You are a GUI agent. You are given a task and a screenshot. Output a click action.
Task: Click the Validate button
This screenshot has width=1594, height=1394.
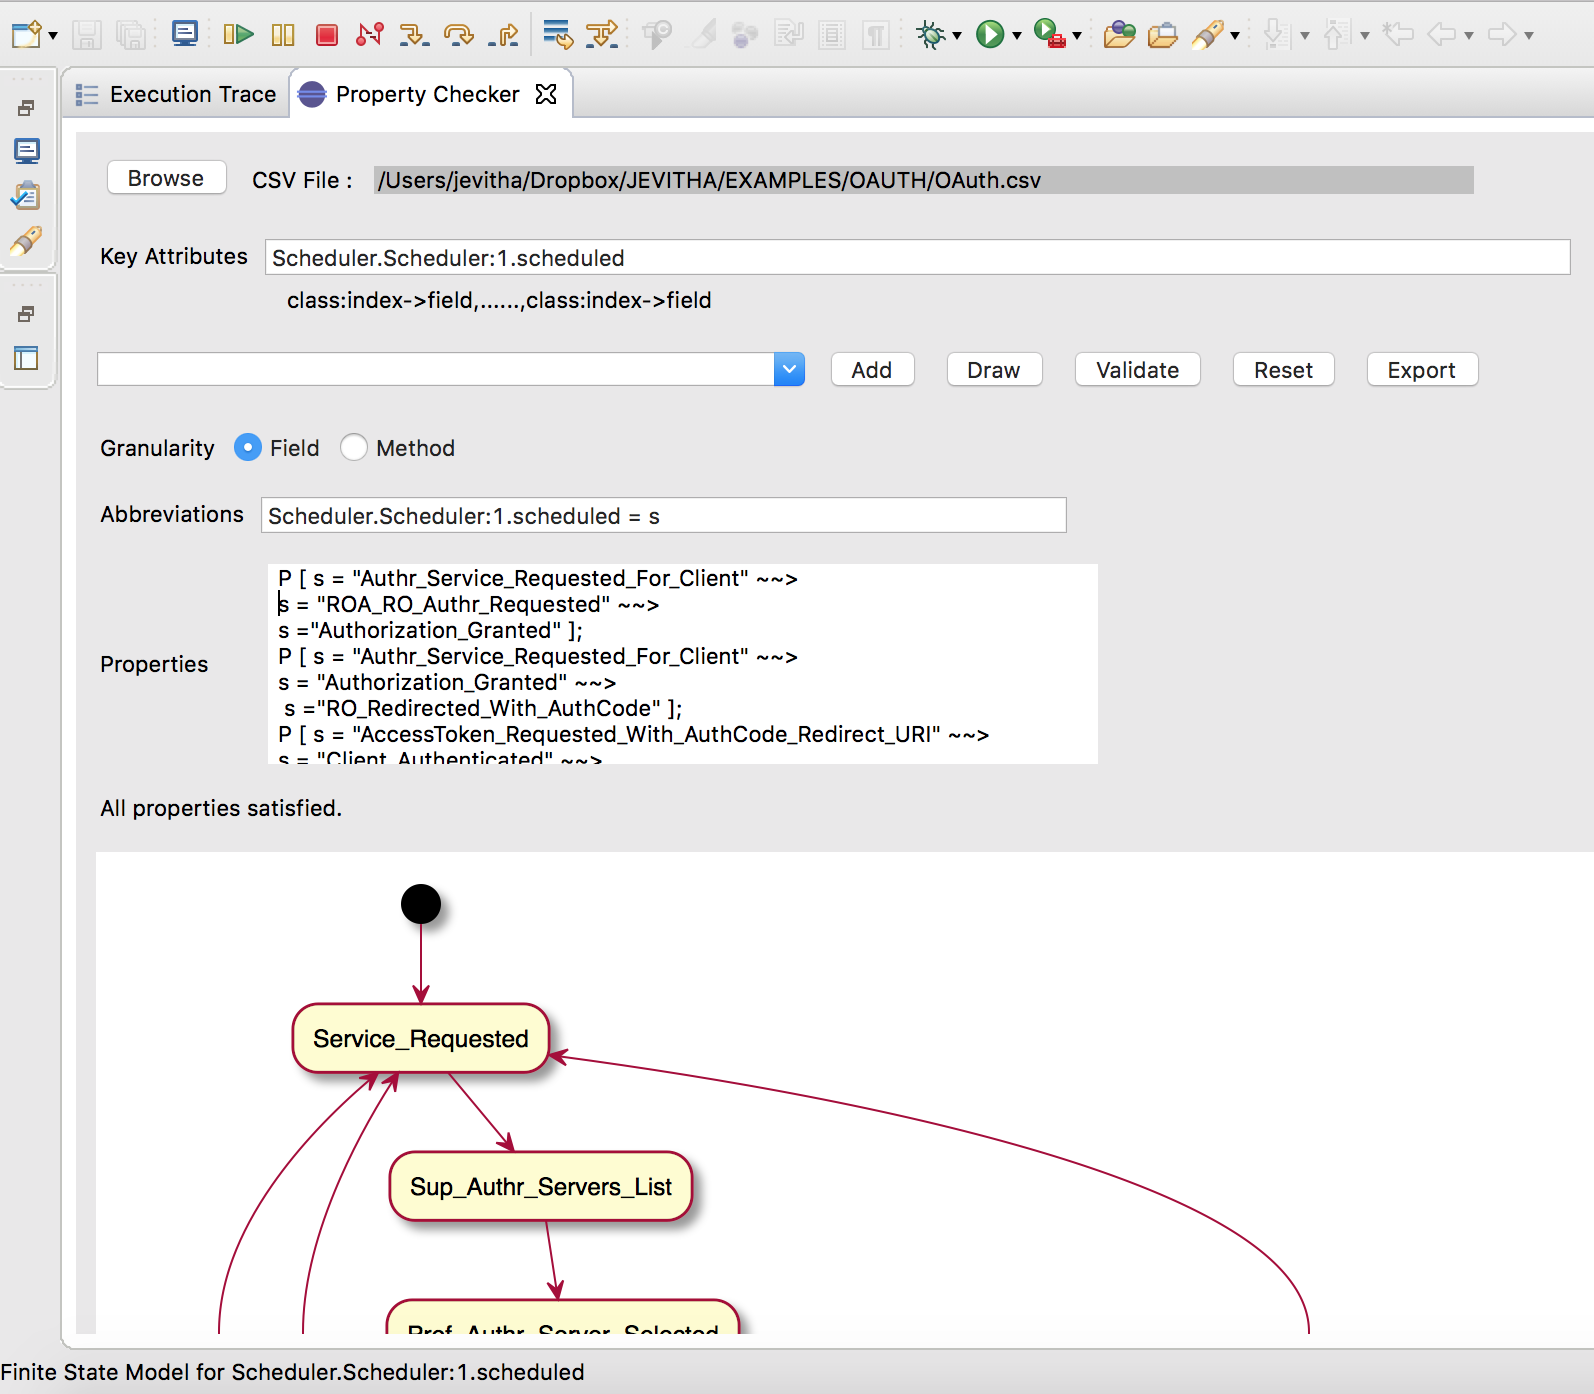coord(1137,370)
